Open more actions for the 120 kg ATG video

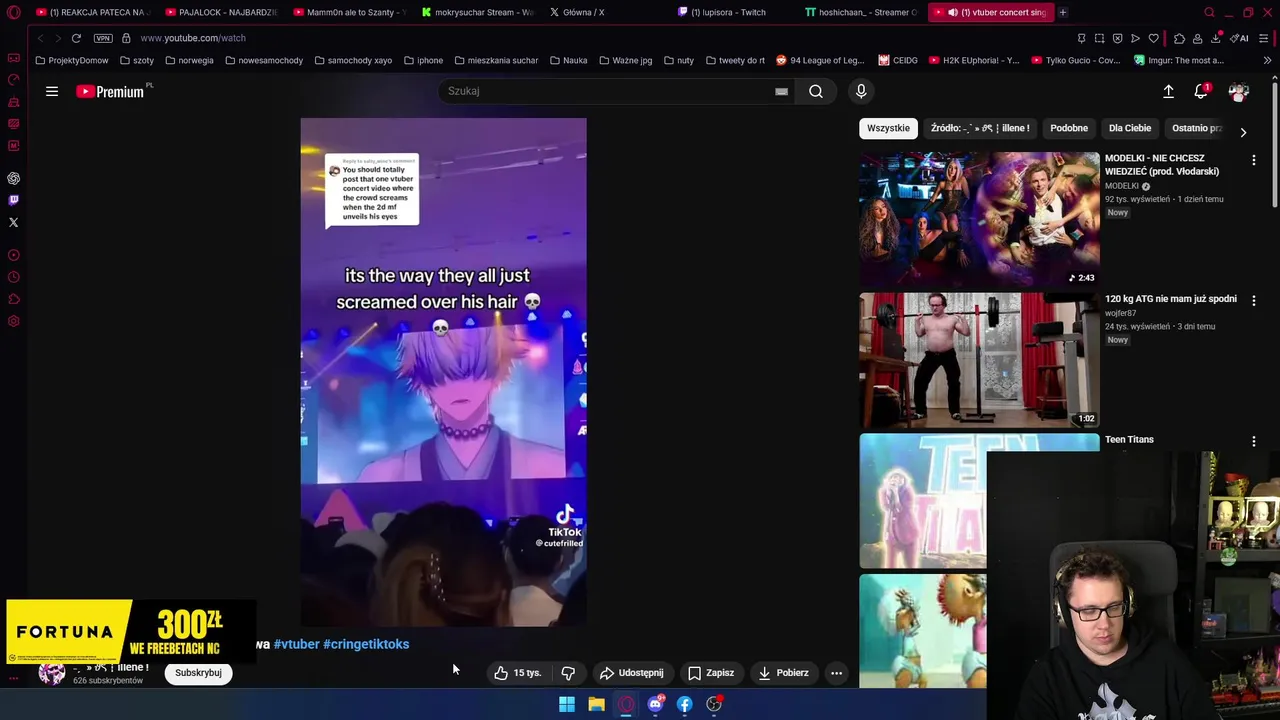(x=1254, y=300)
